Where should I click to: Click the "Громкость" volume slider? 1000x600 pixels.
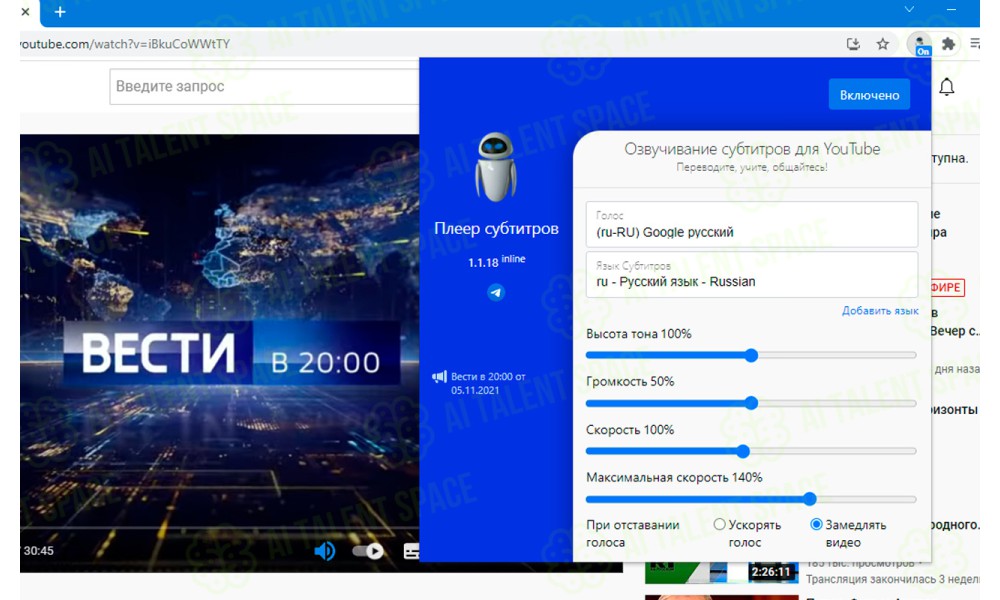(751, 403)
